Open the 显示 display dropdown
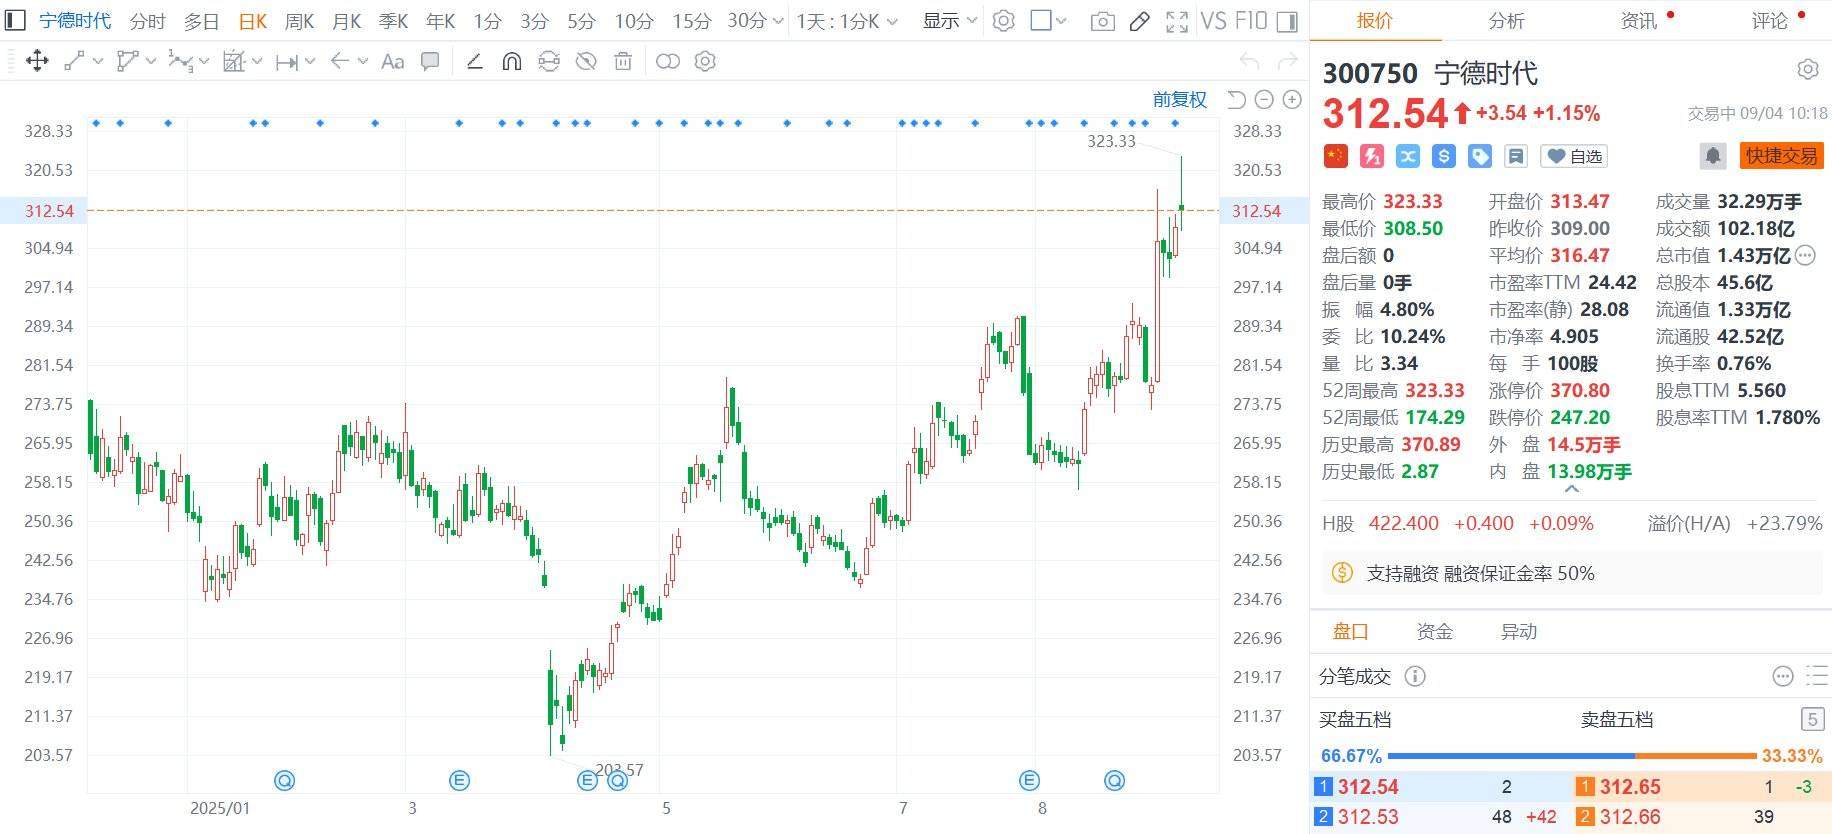 point(949,21)
